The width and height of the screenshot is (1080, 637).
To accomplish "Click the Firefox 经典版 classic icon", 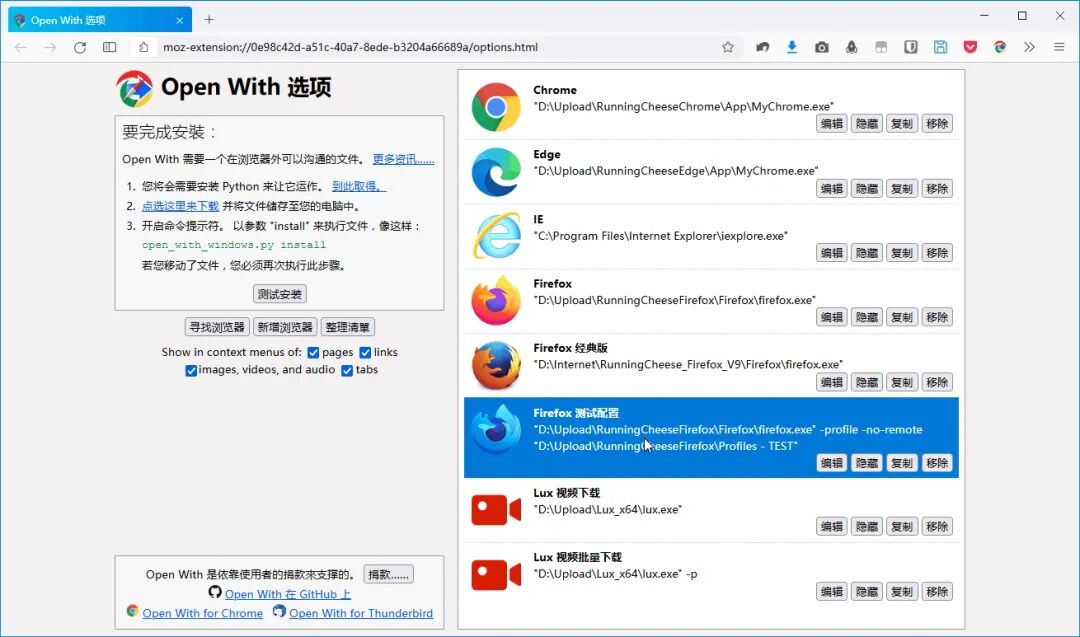I will pos(496,365).
